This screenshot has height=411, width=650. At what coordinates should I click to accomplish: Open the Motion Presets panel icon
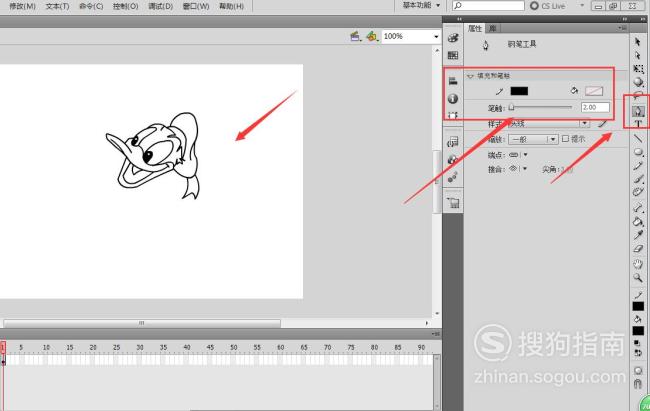(x=453, y=178)
